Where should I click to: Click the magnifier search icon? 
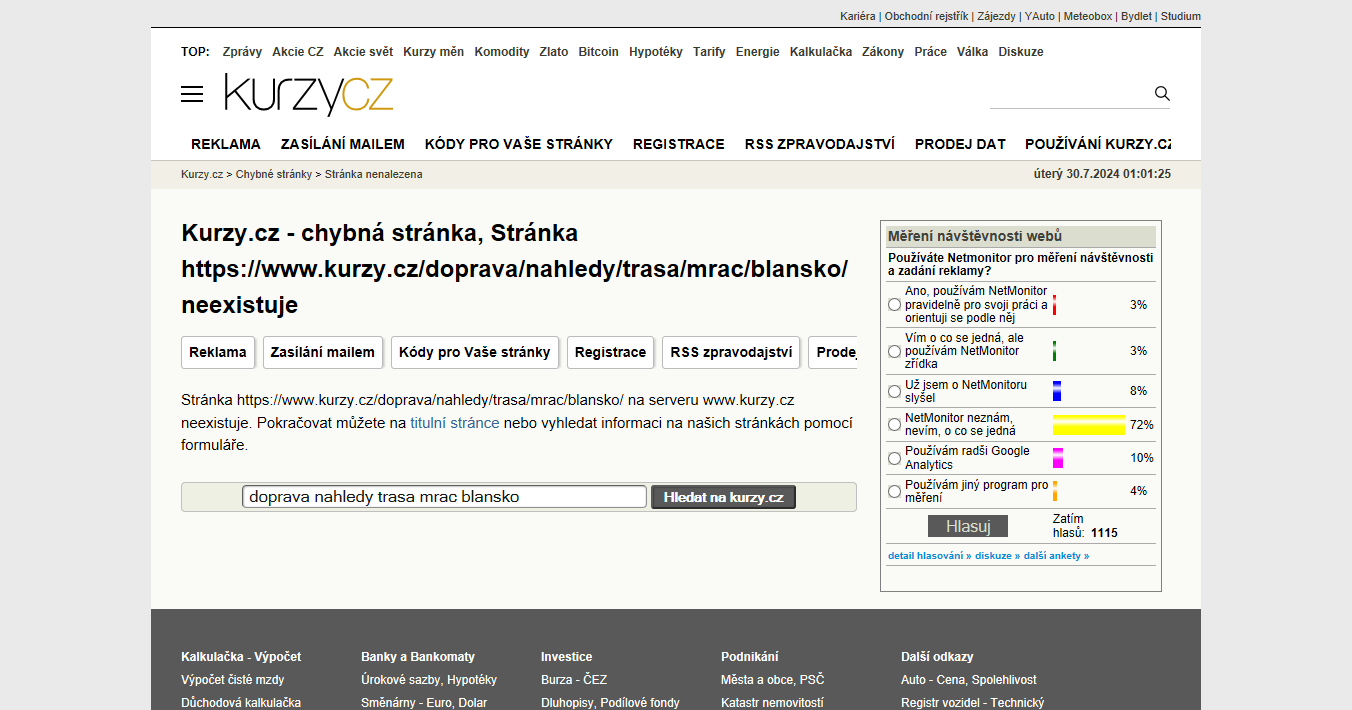coord(1162,93)
